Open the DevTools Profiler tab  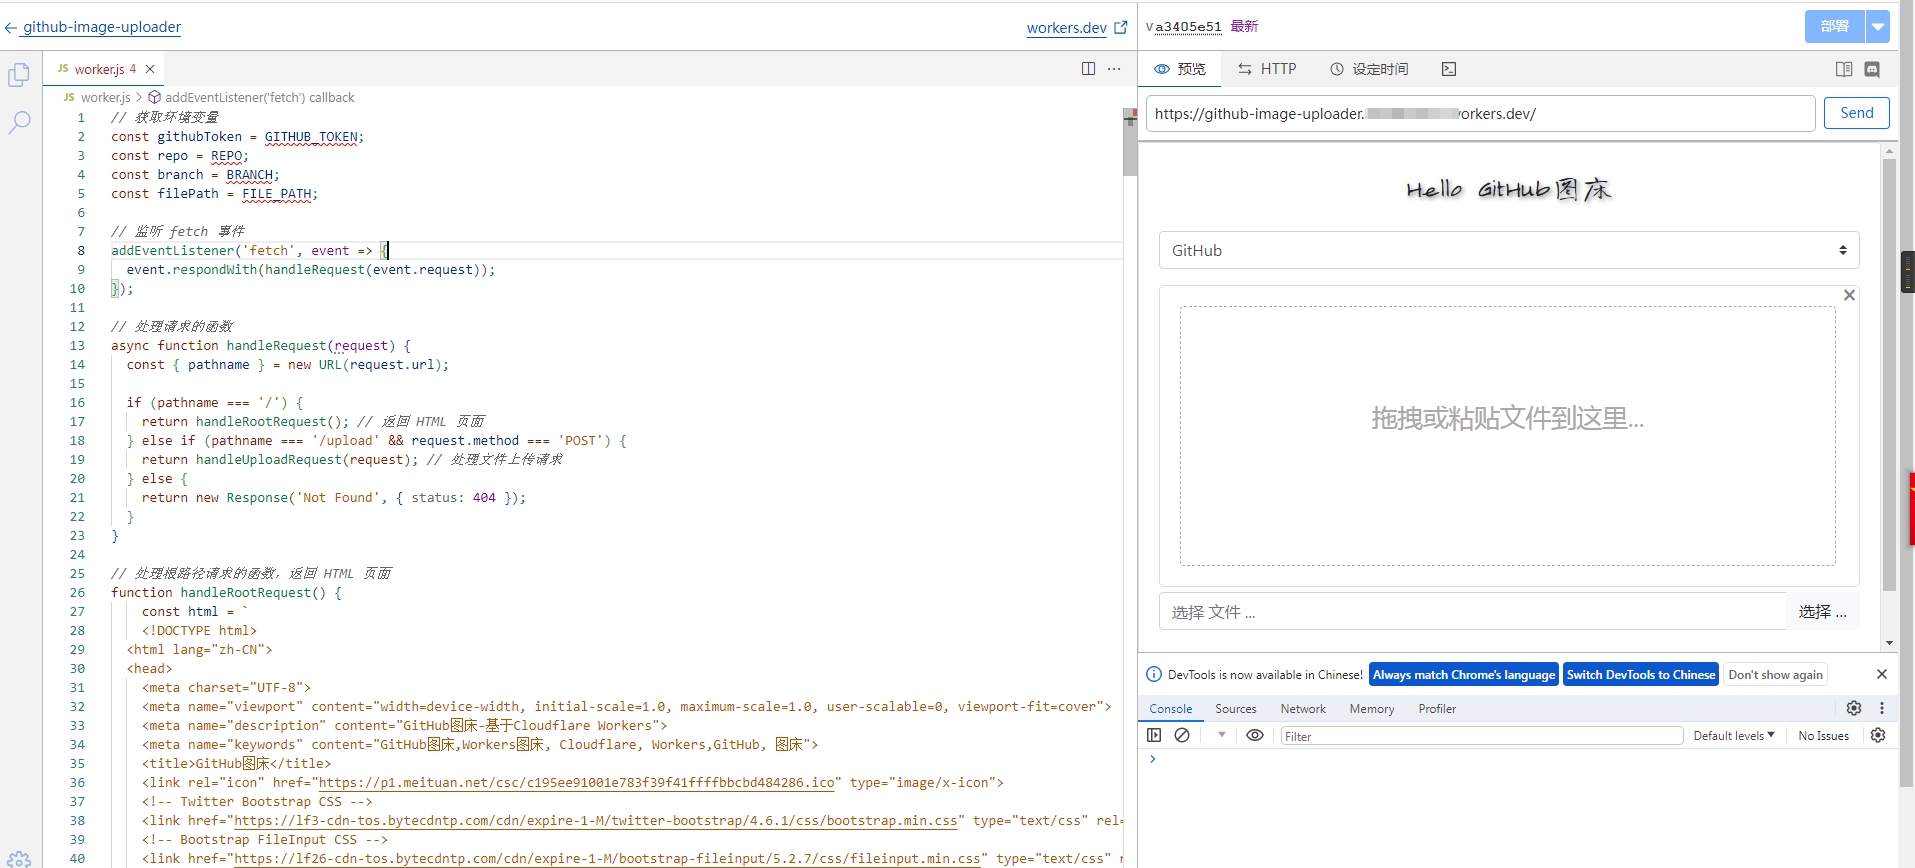(x=1437, y=709)
